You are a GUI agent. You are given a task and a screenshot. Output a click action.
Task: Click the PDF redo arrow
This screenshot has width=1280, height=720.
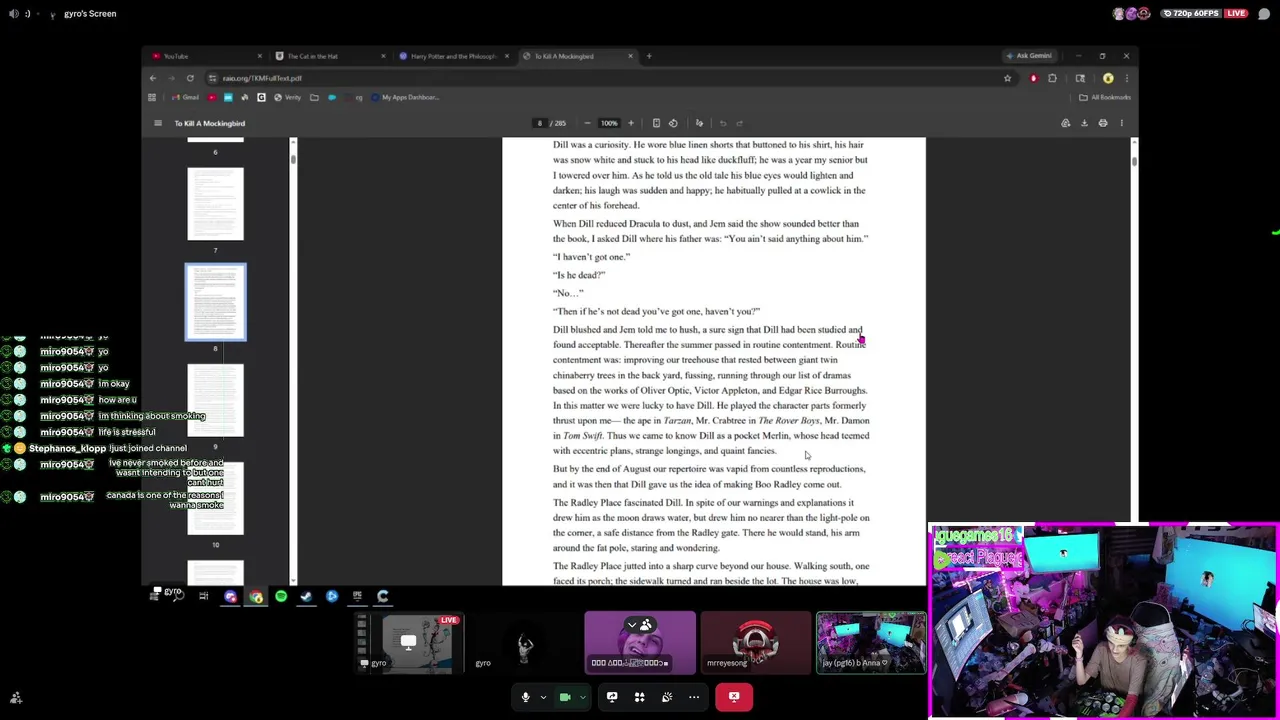point(740,123)
